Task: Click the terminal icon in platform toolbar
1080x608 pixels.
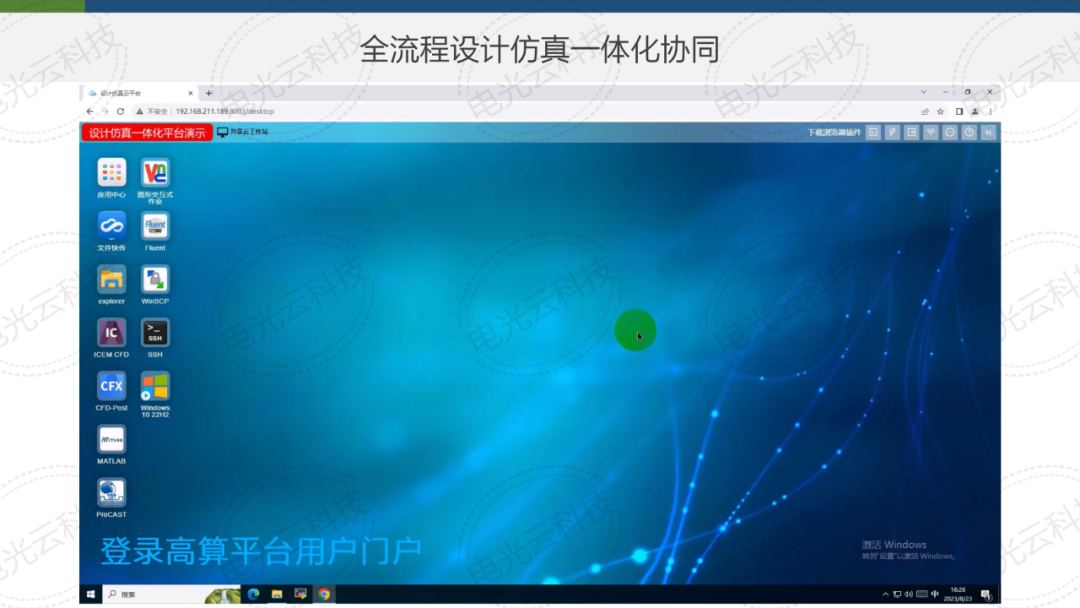Action: coord(873,132)
